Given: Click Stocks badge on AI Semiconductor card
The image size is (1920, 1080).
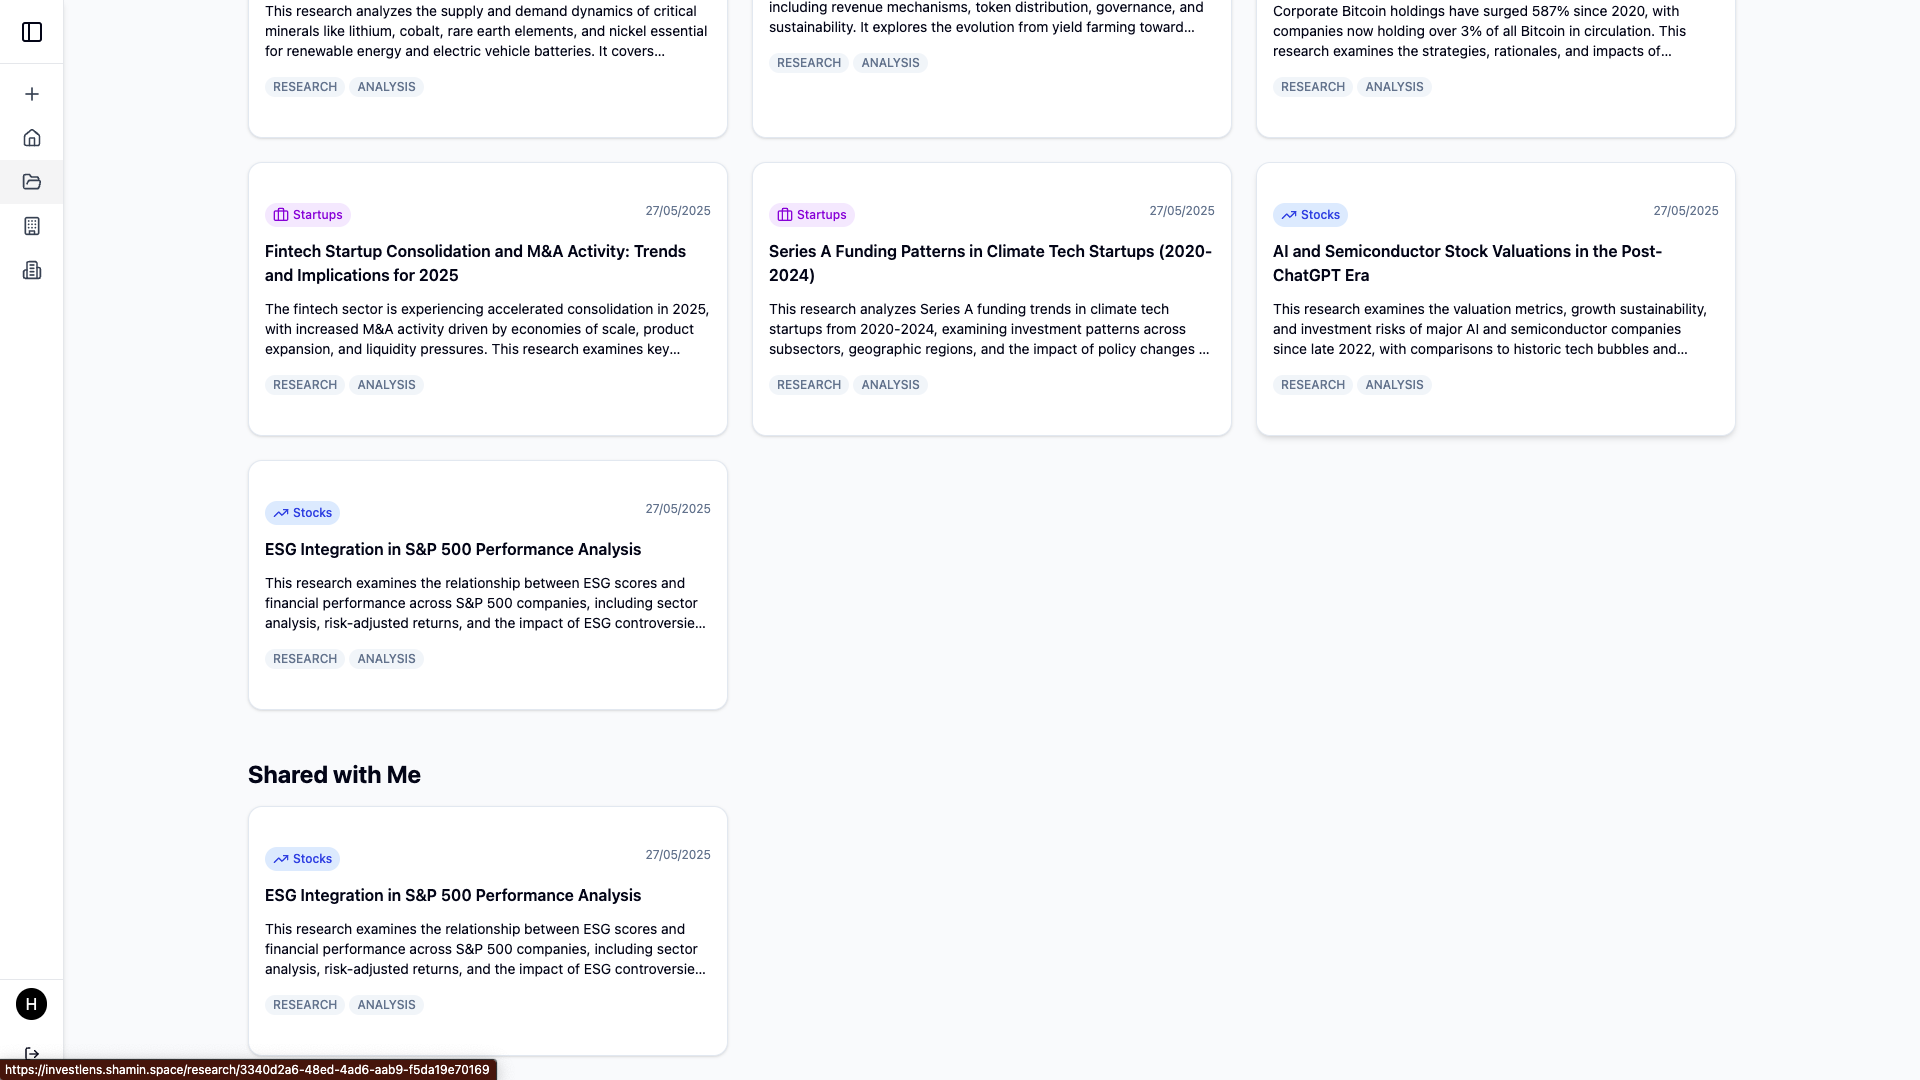Looking at the screenshot, I should pyautogui.click(x=1310, y=215).
